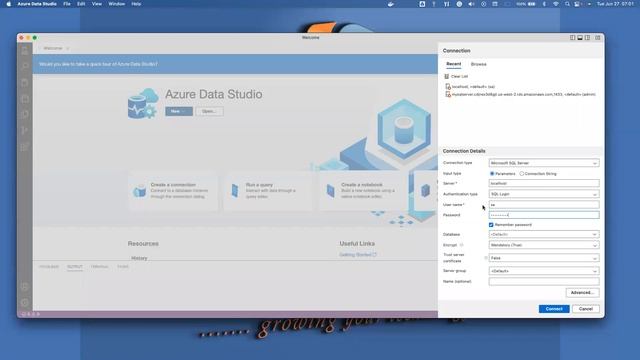Open Spotlight search in the menu bar
640x360 pixels.
pos(567,4)
